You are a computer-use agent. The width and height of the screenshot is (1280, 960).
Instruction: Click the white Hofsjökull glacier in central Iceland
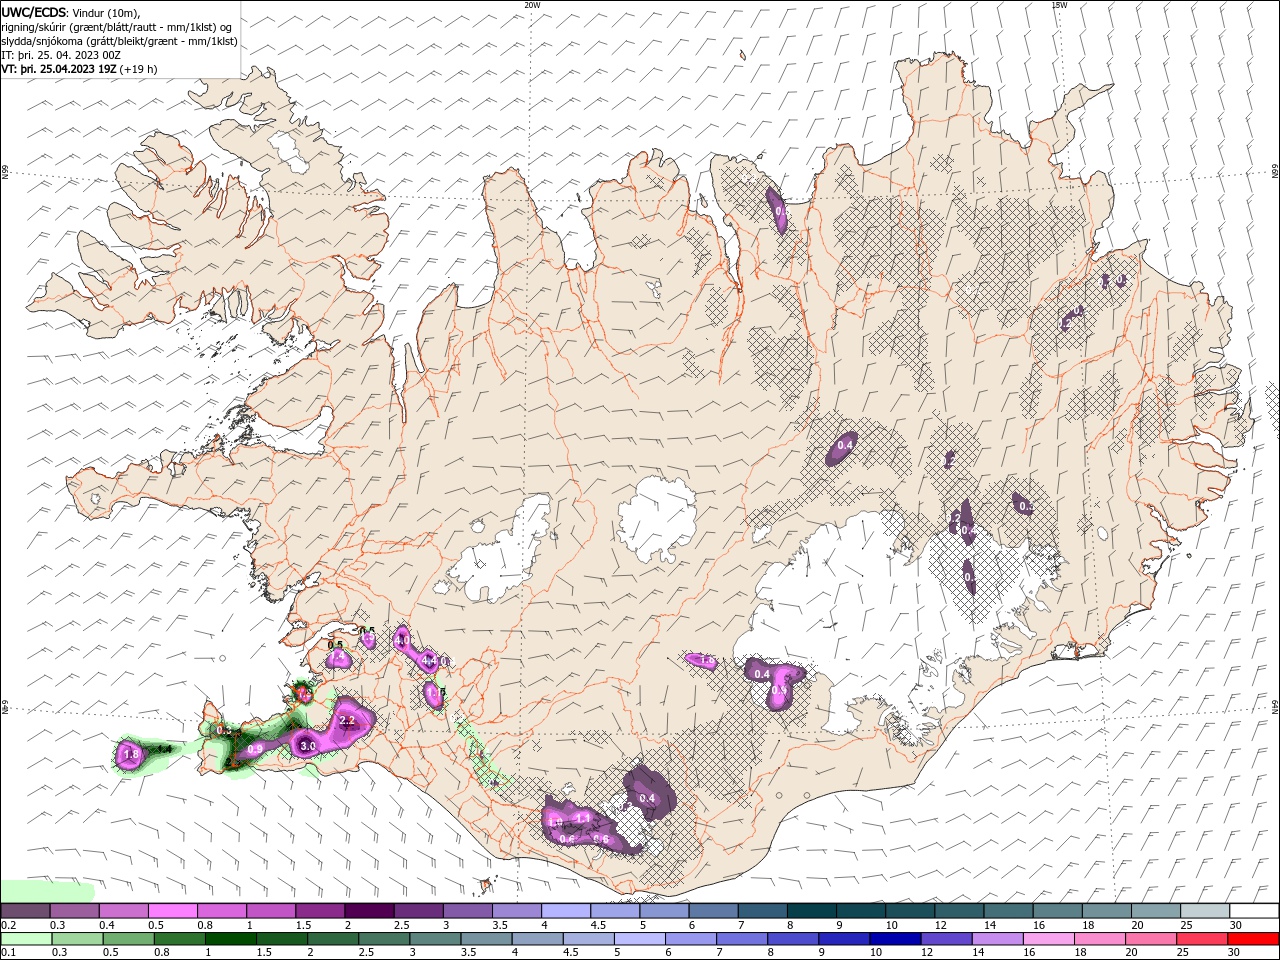(x=657, y=517)
